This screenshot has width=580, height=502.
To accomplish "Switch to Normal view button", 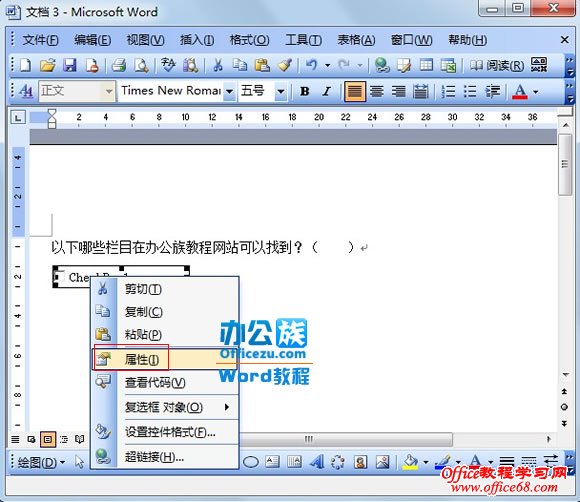I will click(15, 439).
